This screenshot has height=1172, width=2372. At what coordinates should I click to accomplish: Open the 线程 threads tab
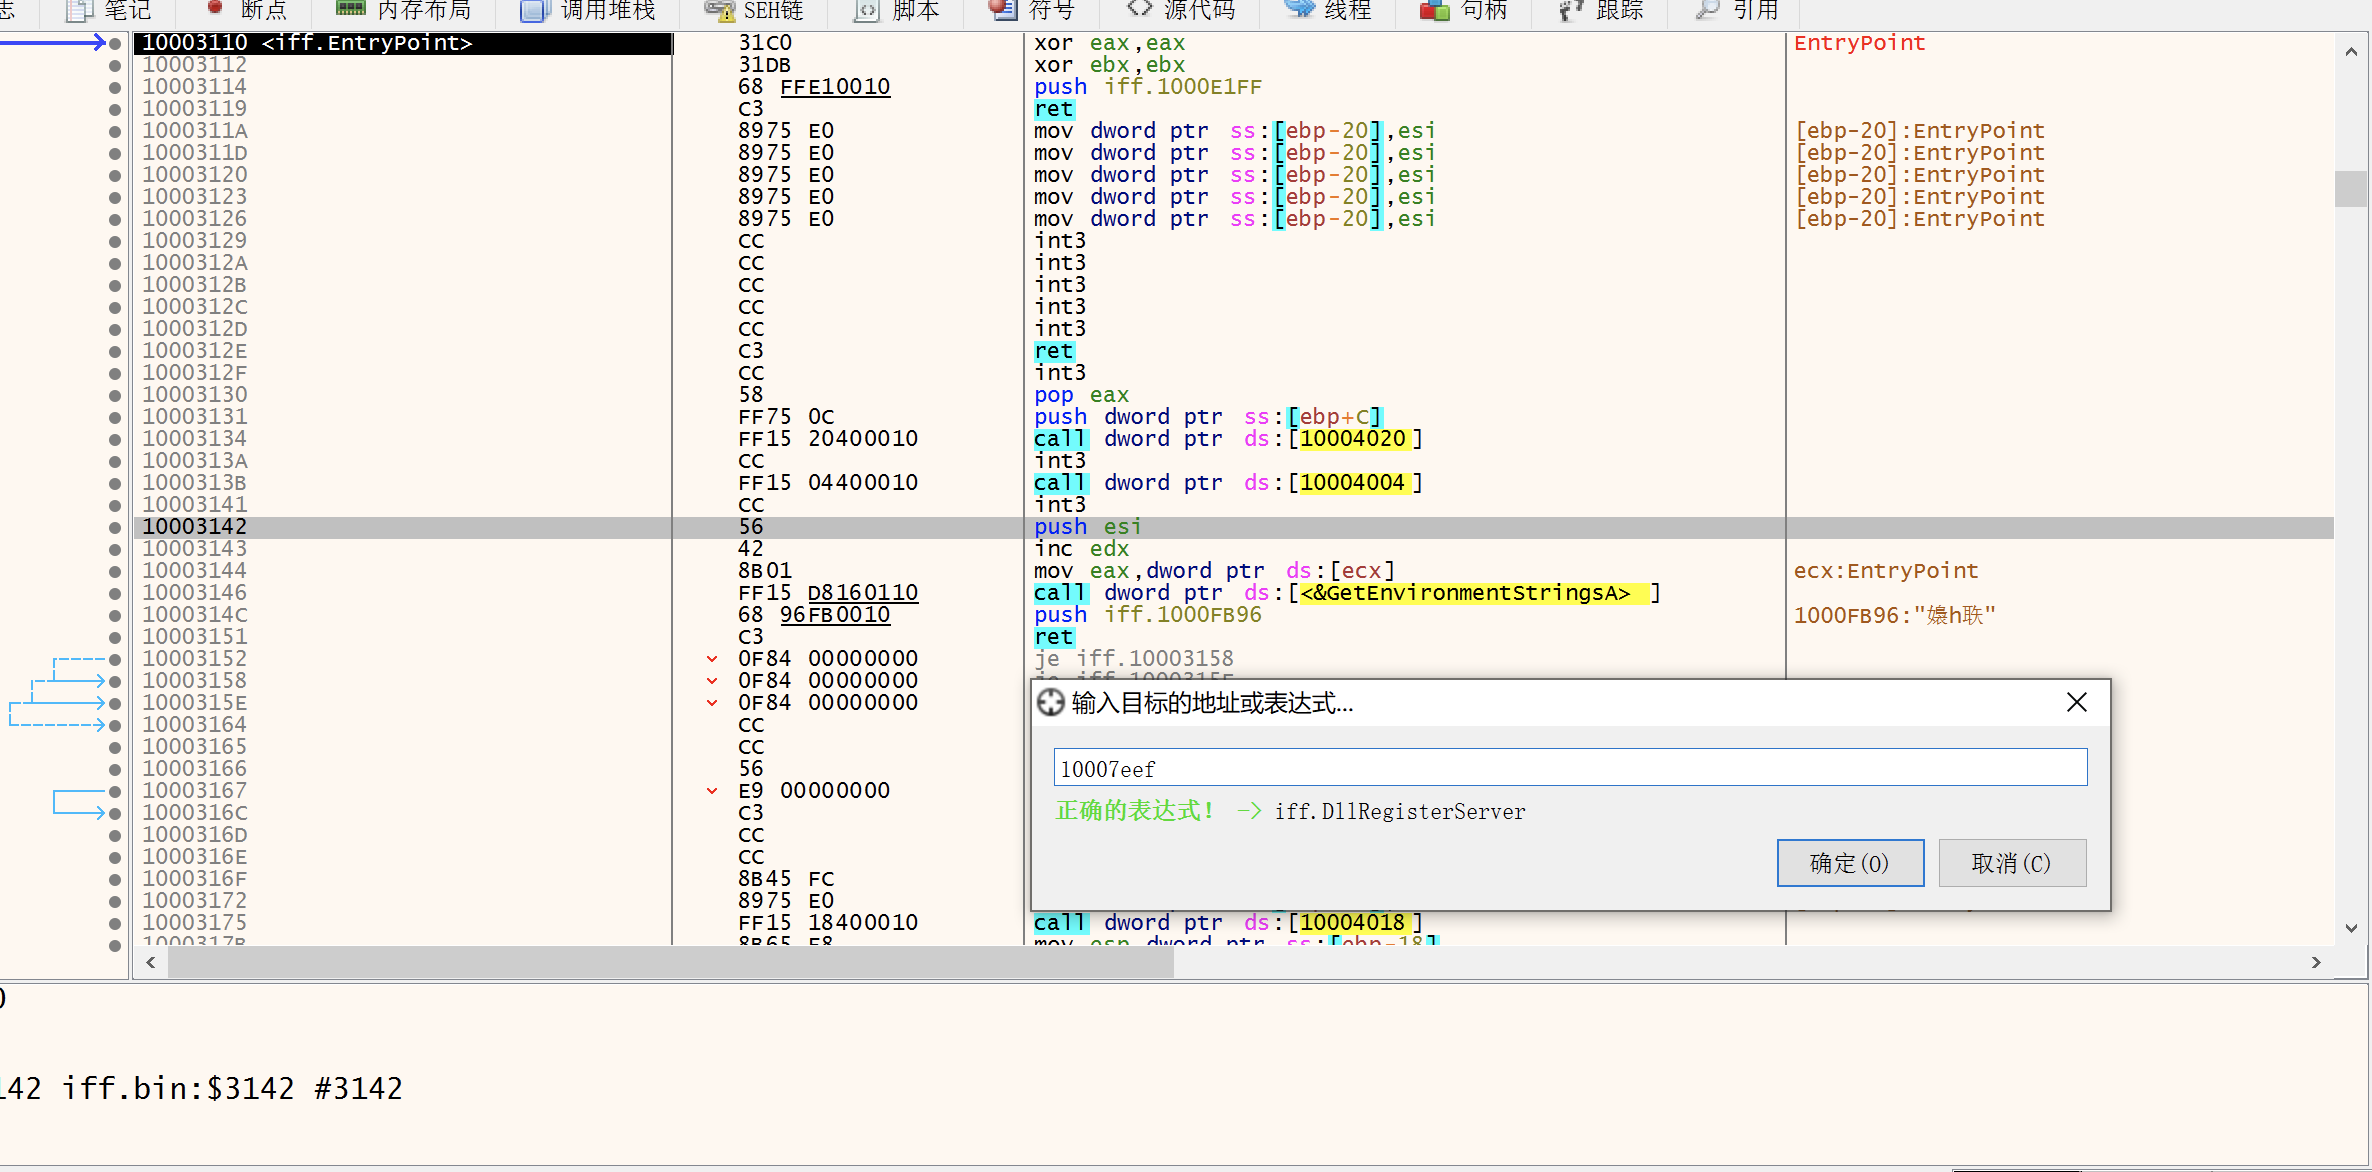click(1328, 11)
